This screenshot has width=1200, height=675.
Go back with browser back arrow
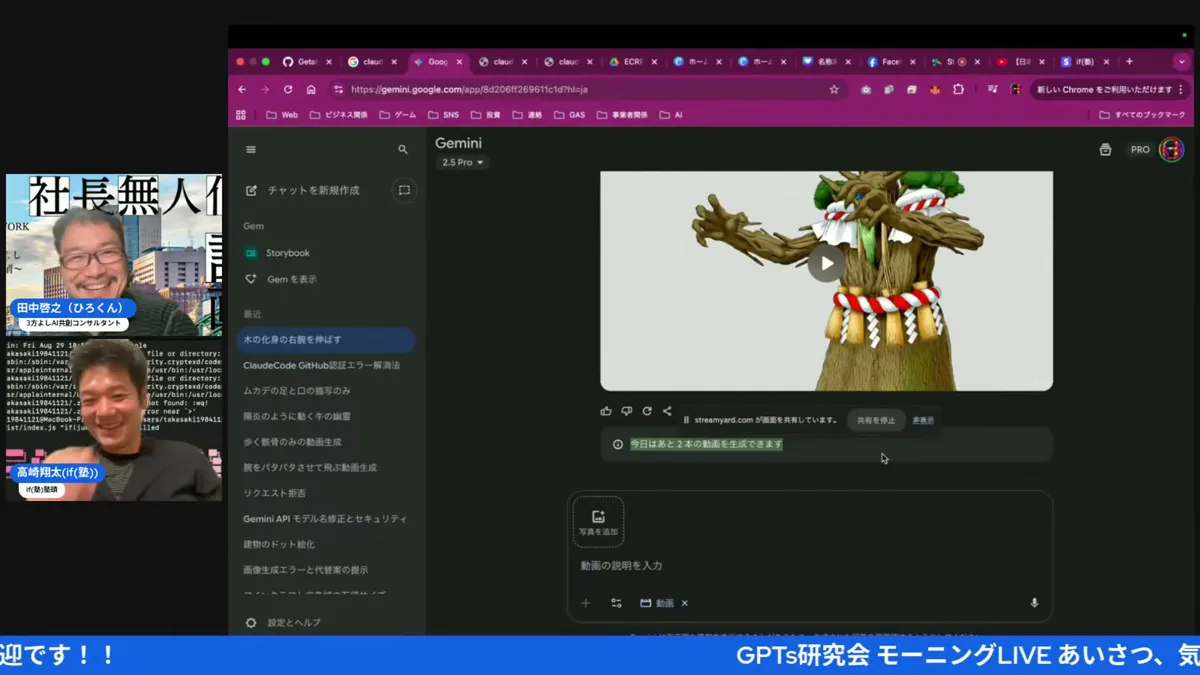tap(242, 89)
